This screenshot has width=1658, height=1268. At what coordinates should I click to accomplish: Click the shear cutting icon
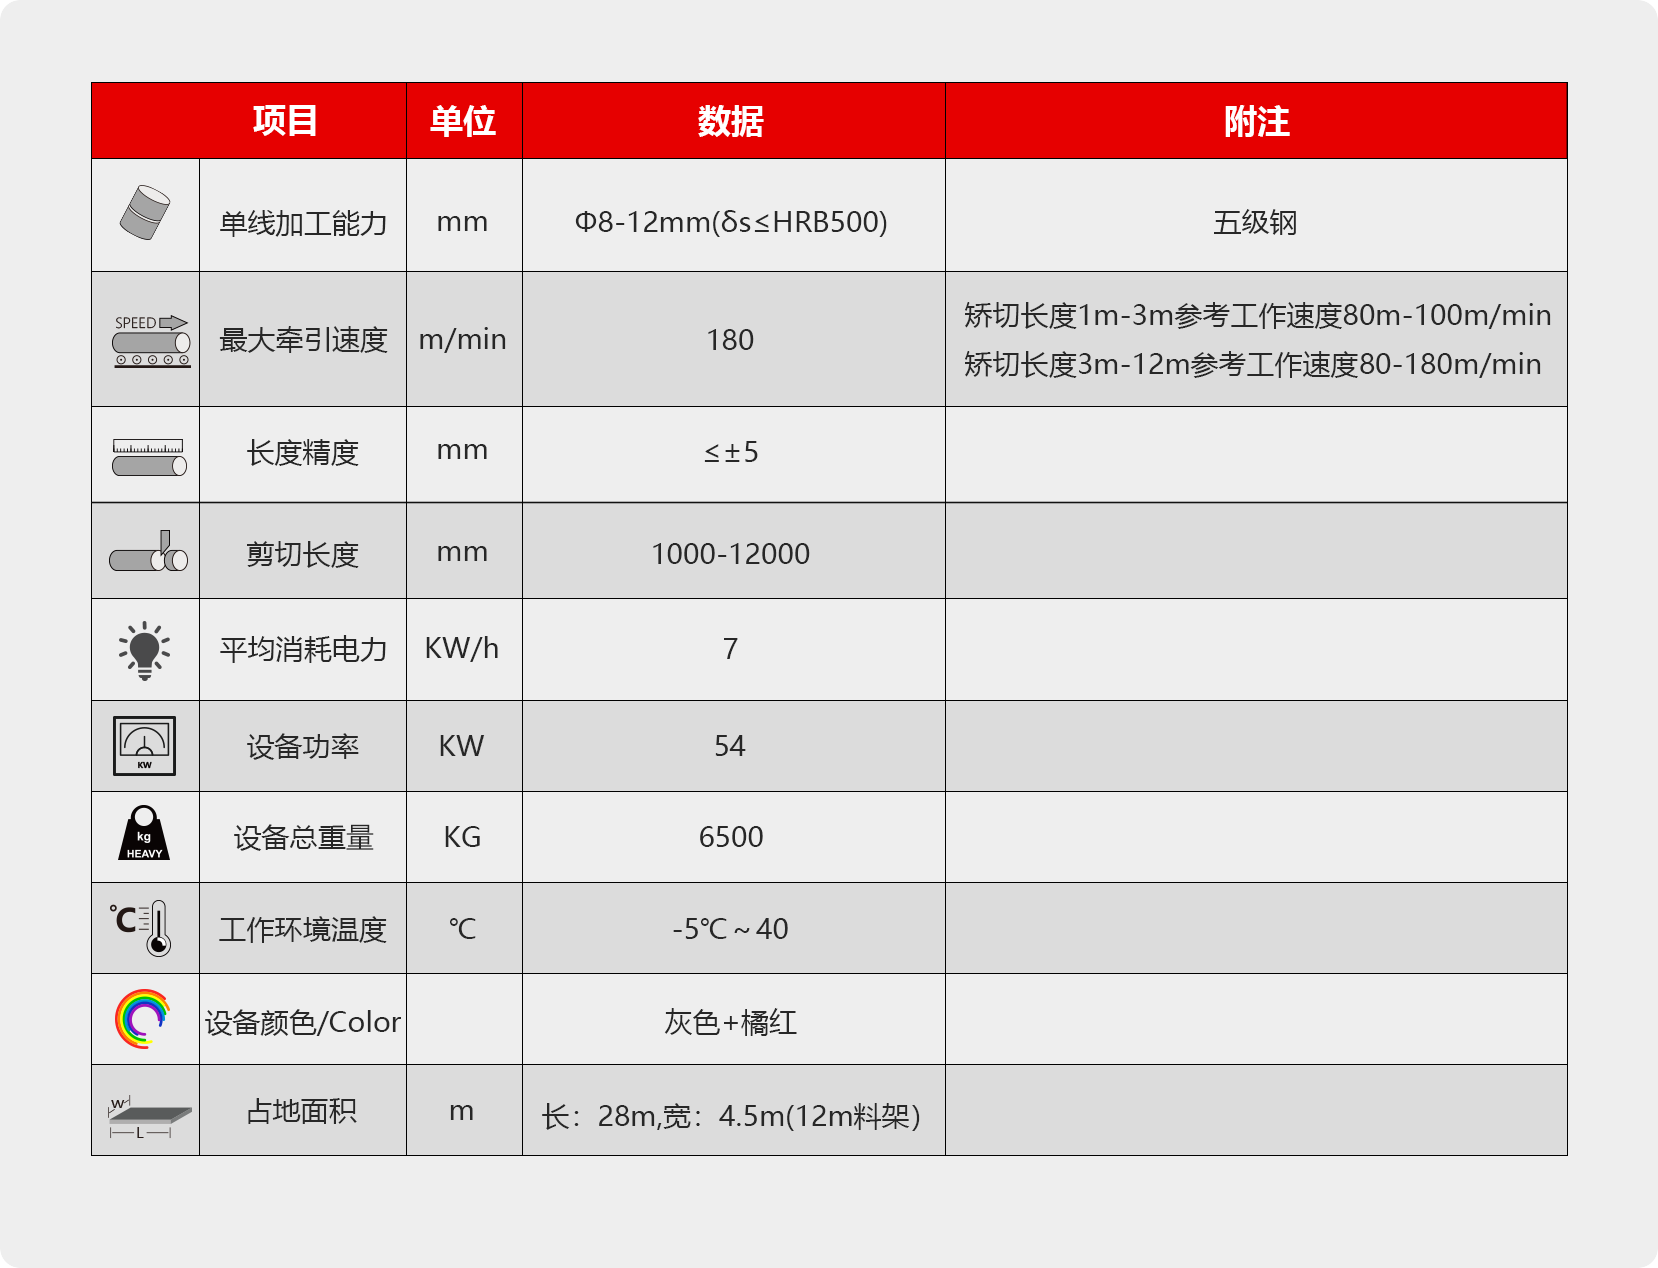[148, 552]
